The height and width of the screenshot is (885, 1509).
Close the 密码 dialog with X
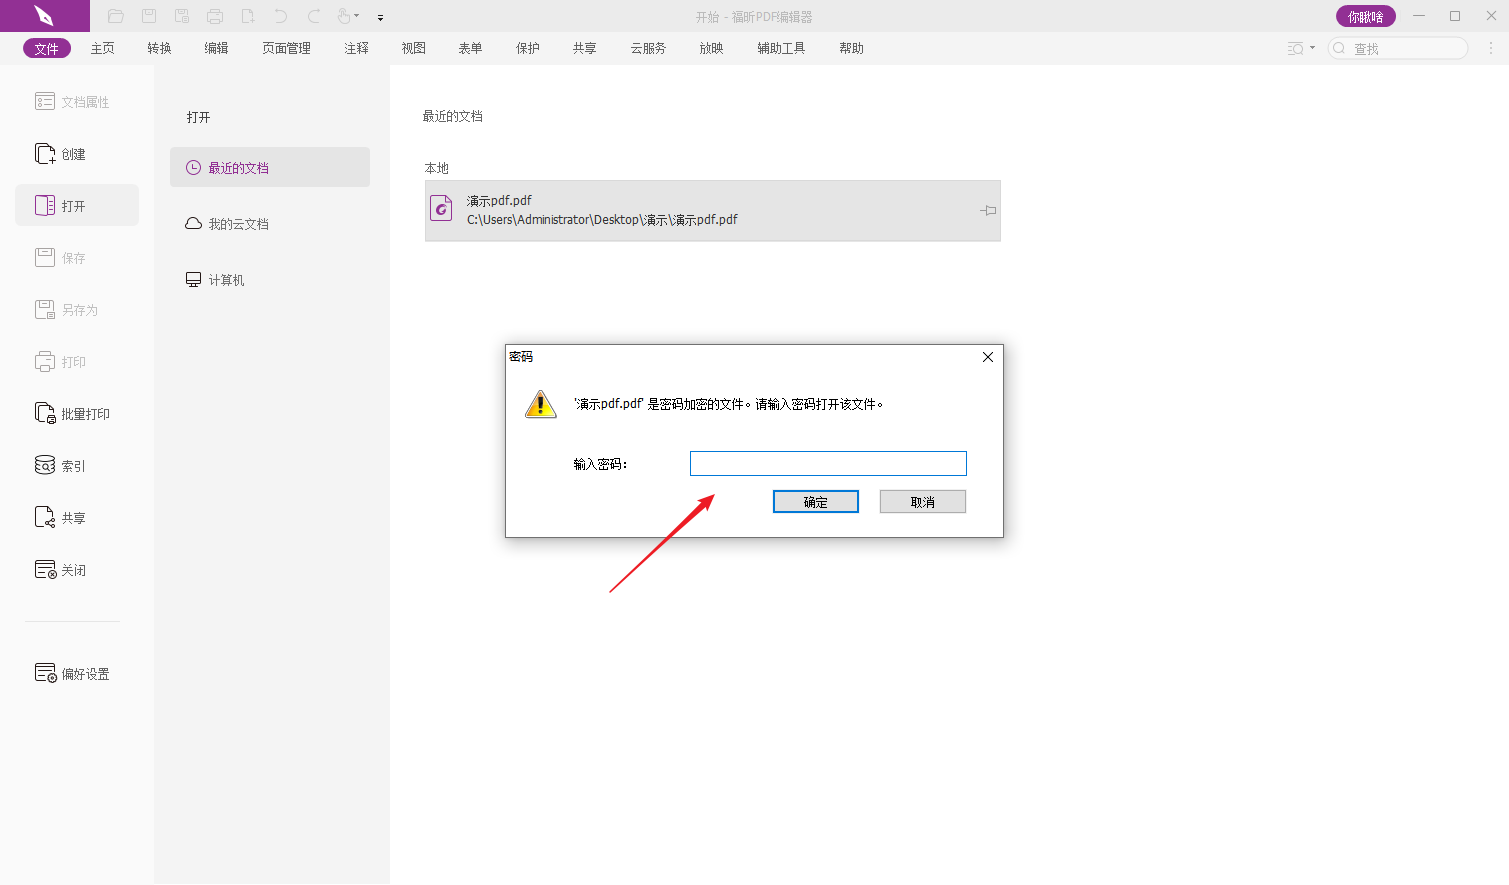(988, 357)
